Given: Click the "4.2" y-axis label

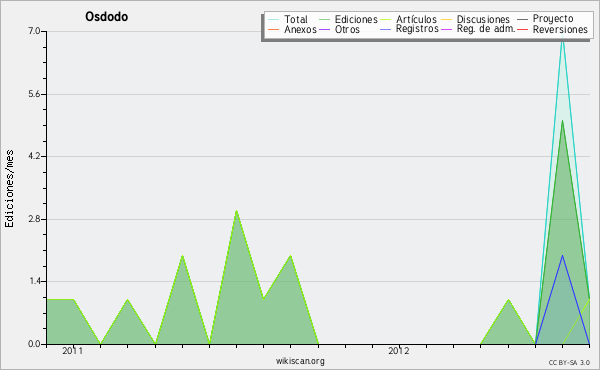Looking at the screenshot, I should click(34, 156).
